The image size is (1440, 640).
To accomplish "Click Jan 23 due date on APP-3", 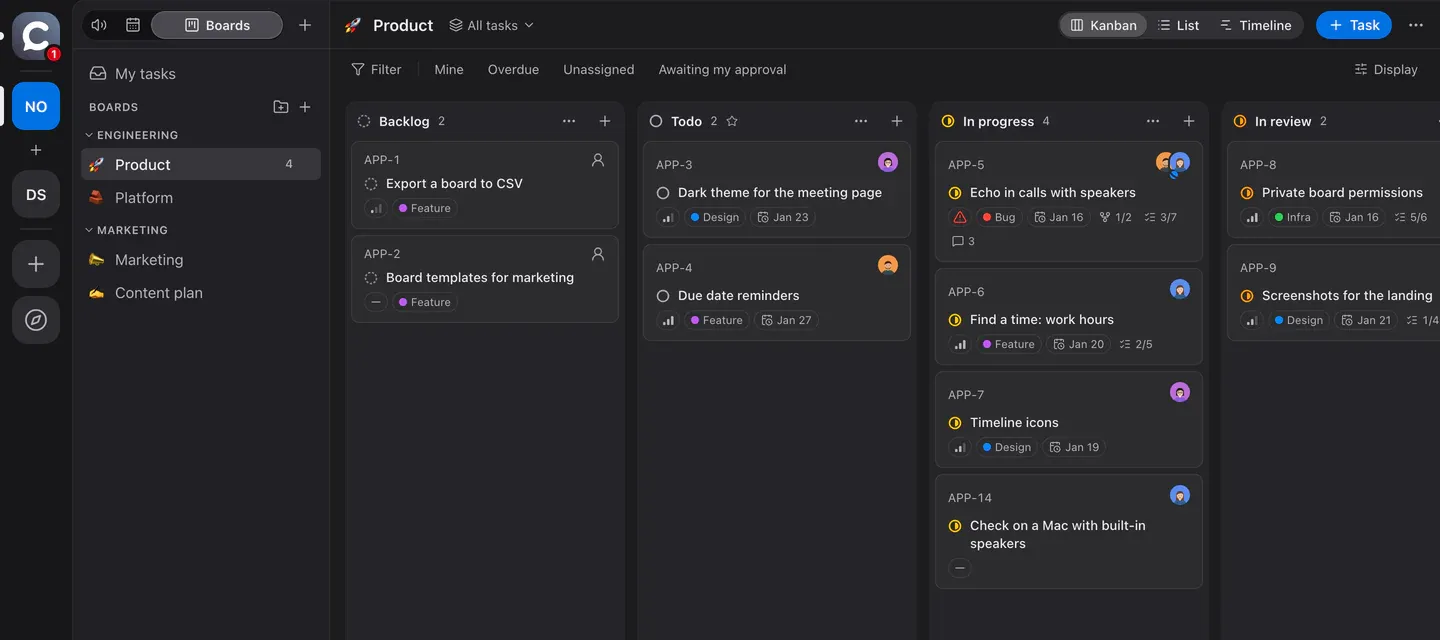I will (782, 217).
